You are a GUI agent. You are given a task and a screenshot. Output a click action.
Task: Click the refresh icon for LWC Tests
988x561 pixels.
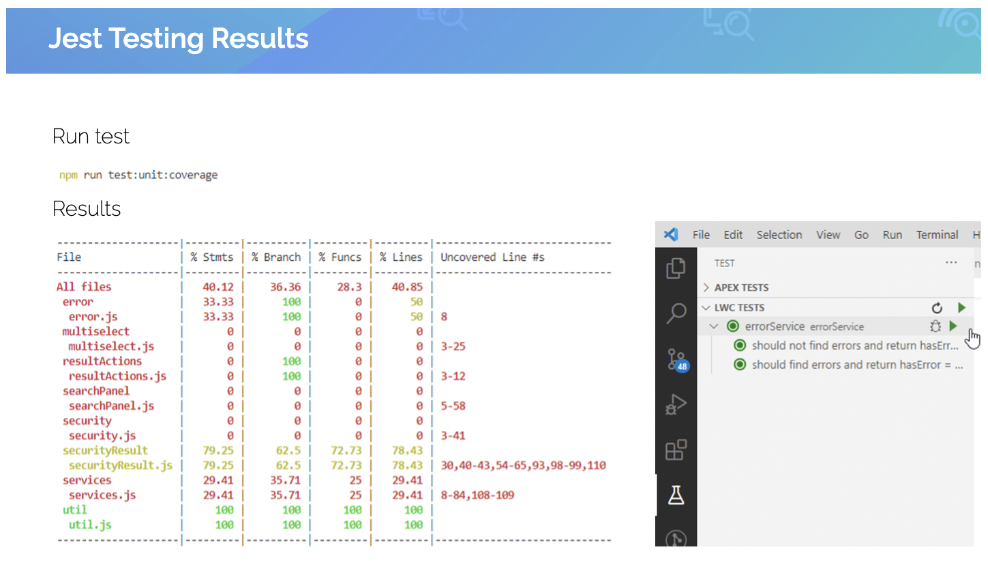tap(937, 308)
